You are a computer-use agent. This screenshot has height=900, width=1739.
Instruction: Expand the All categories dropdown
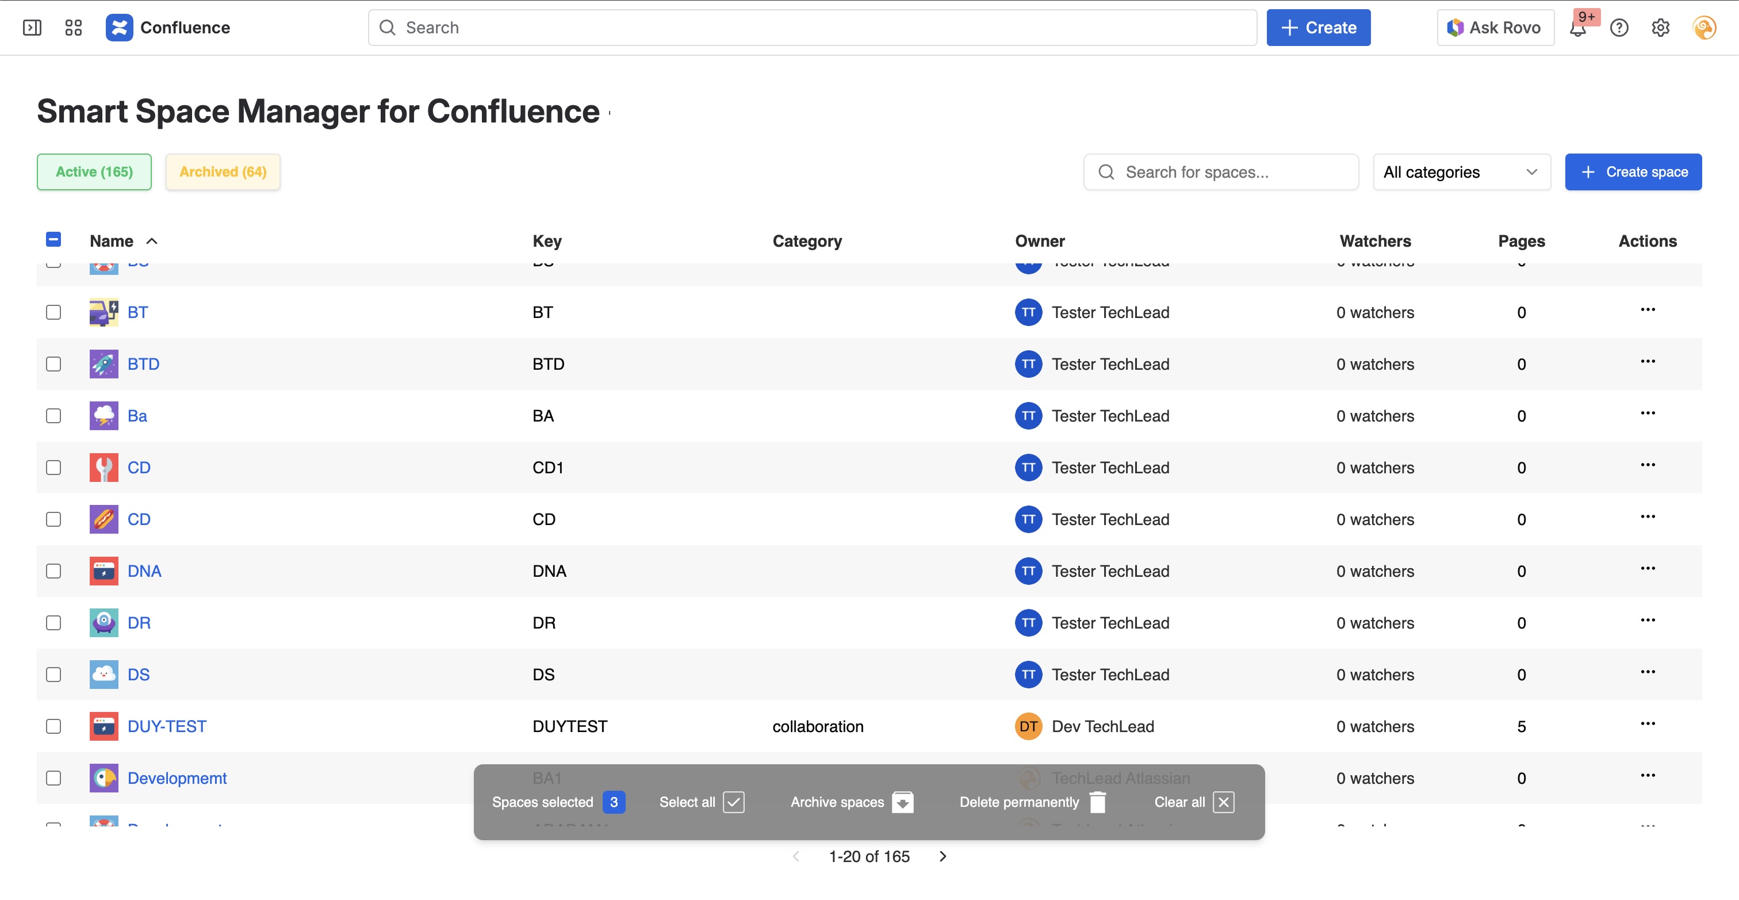(x=1460, y=172)
